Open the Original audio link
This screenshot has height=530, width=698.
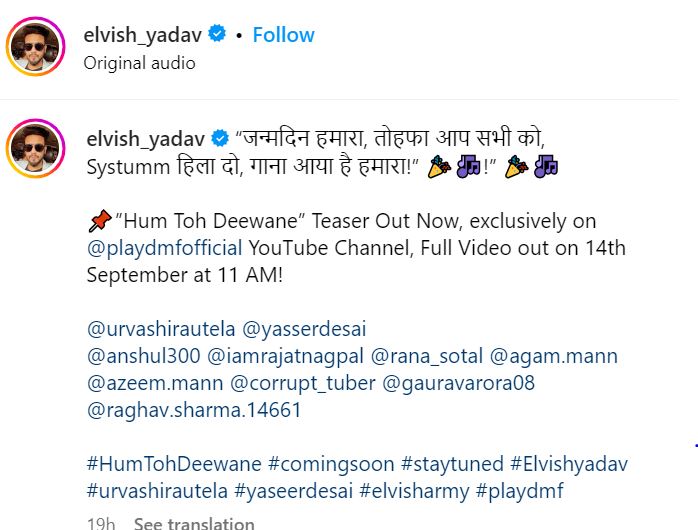[139, 63]
